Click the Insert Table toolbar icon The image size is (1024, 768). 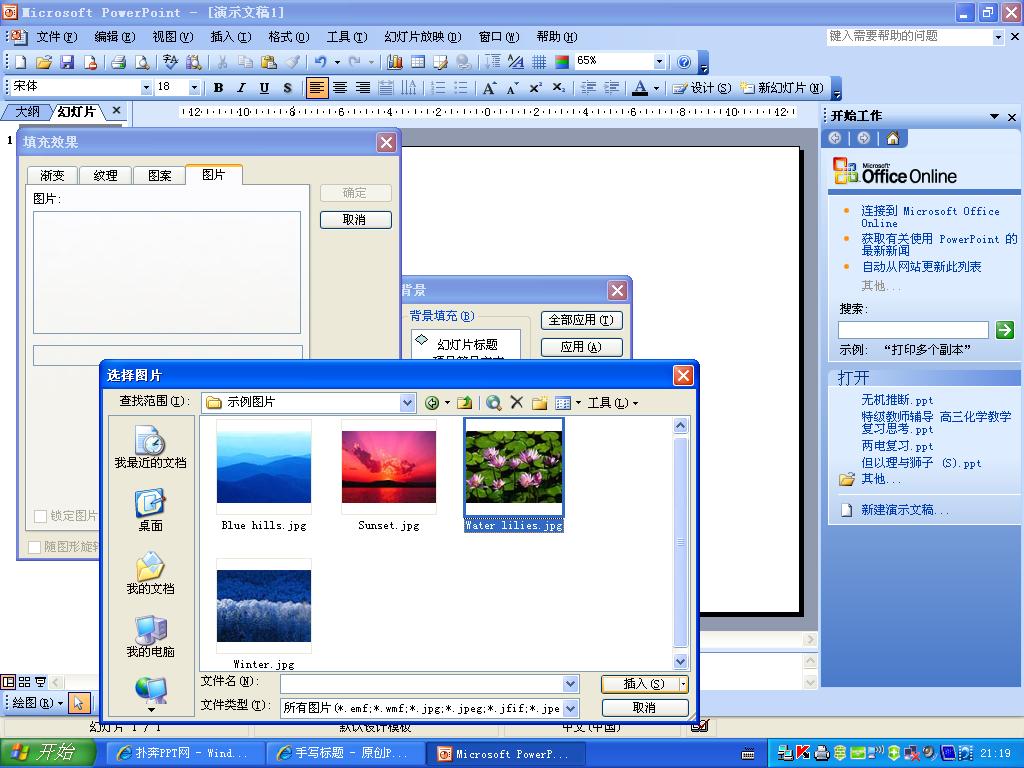click(418, 62)
